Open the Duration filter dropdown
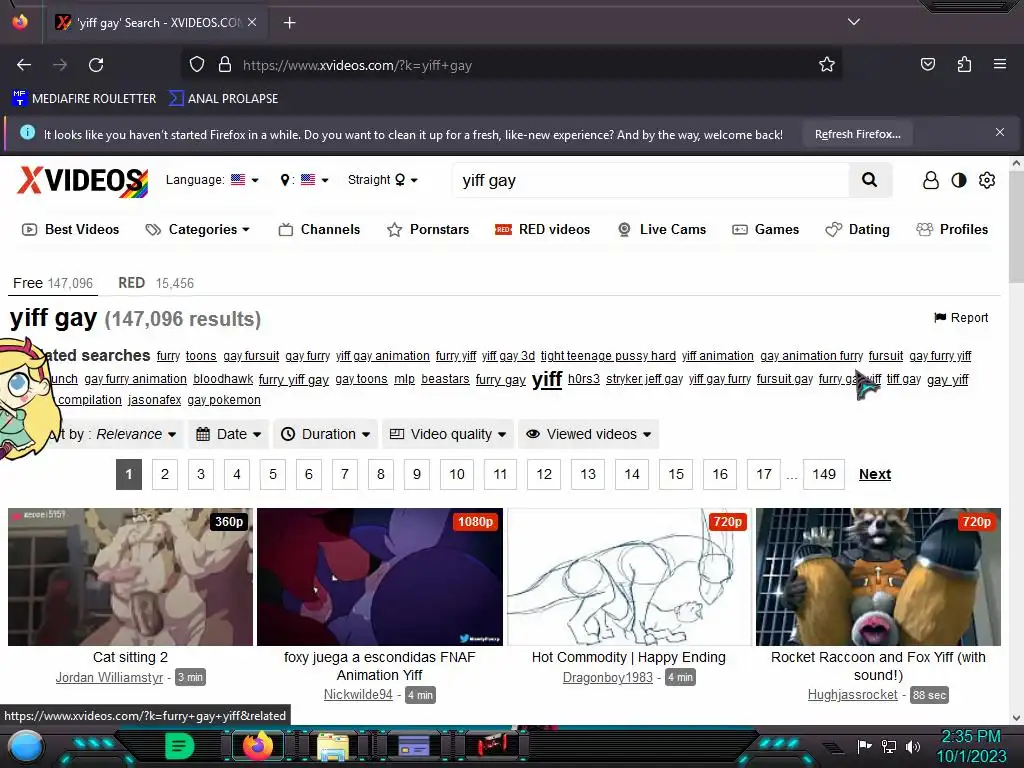The height and width of the screenshot is (768, 1024). point(325,434)
